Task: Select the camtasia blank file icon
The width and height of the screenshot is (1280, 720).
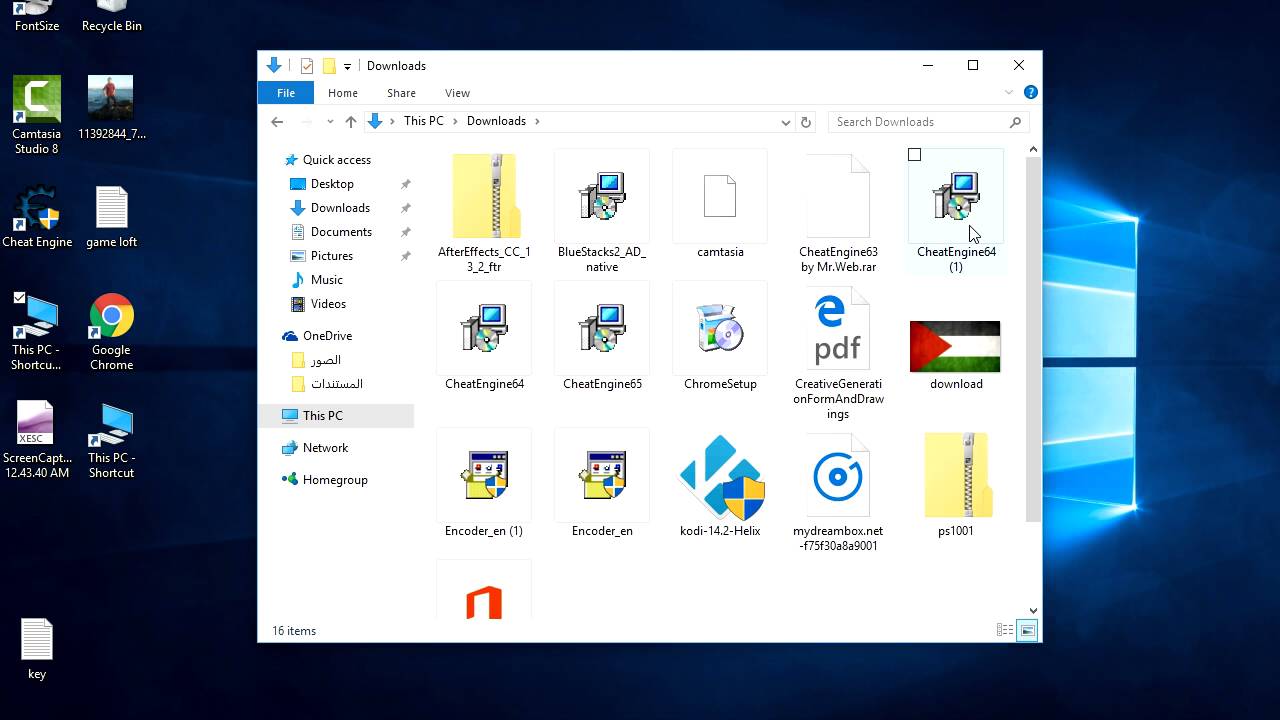Action: tap(720, 196)
